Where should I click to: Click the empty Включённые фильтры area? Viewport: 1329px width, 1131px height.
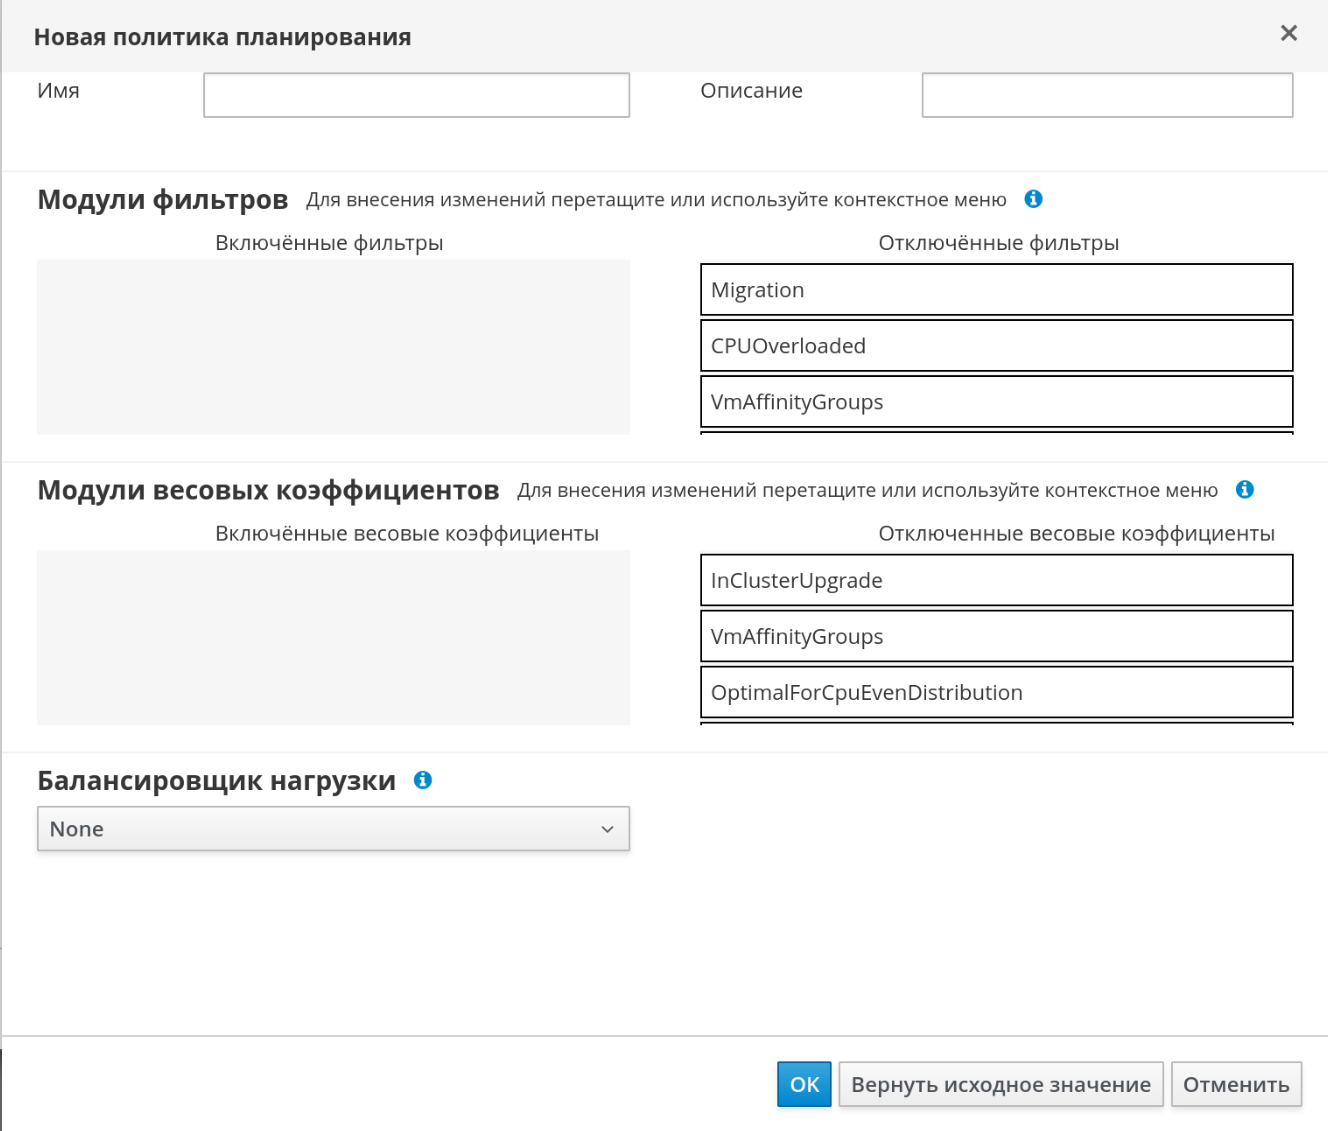tap(333, 347)
